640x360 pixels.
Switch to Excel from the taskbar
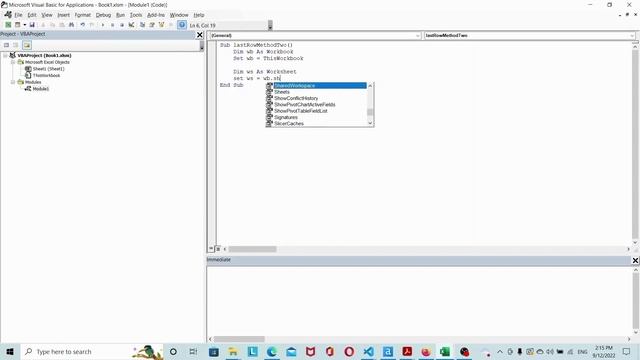(x=445, y=351)
